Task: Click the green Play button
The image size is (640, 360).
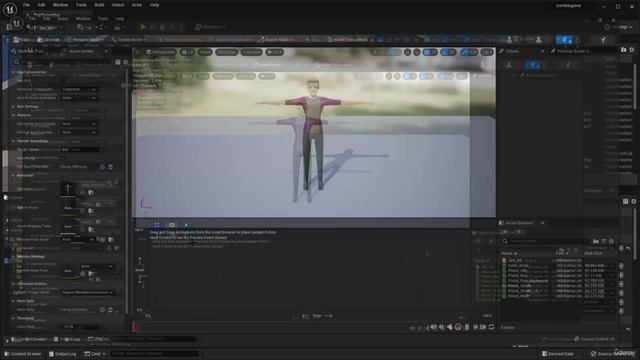Action: [143, 27]
